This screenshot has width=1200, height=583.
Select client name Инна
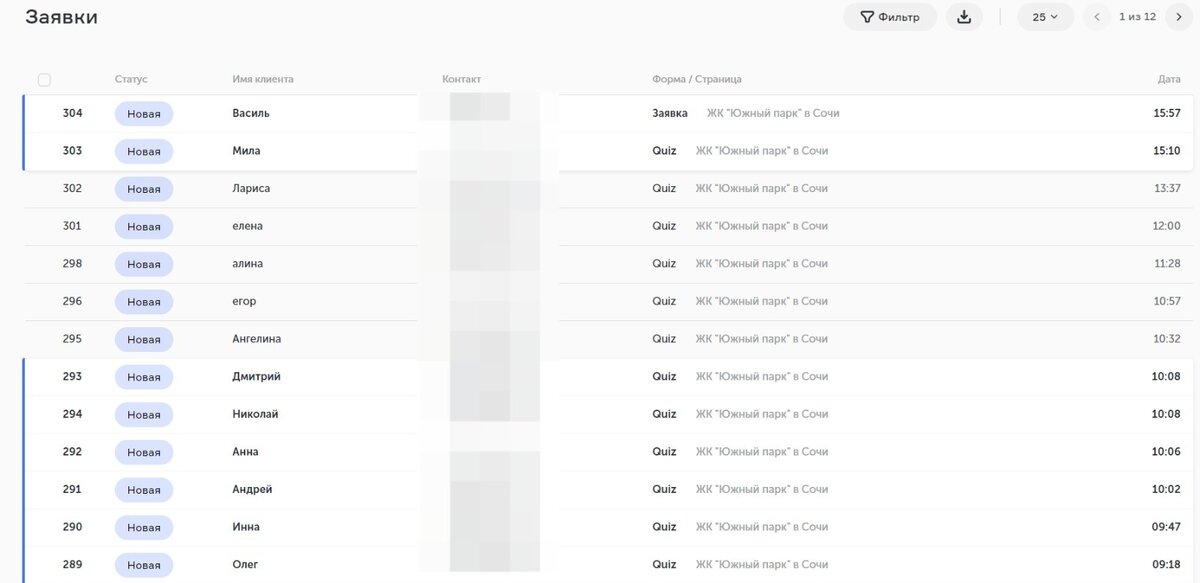click(x=246, y=527)
